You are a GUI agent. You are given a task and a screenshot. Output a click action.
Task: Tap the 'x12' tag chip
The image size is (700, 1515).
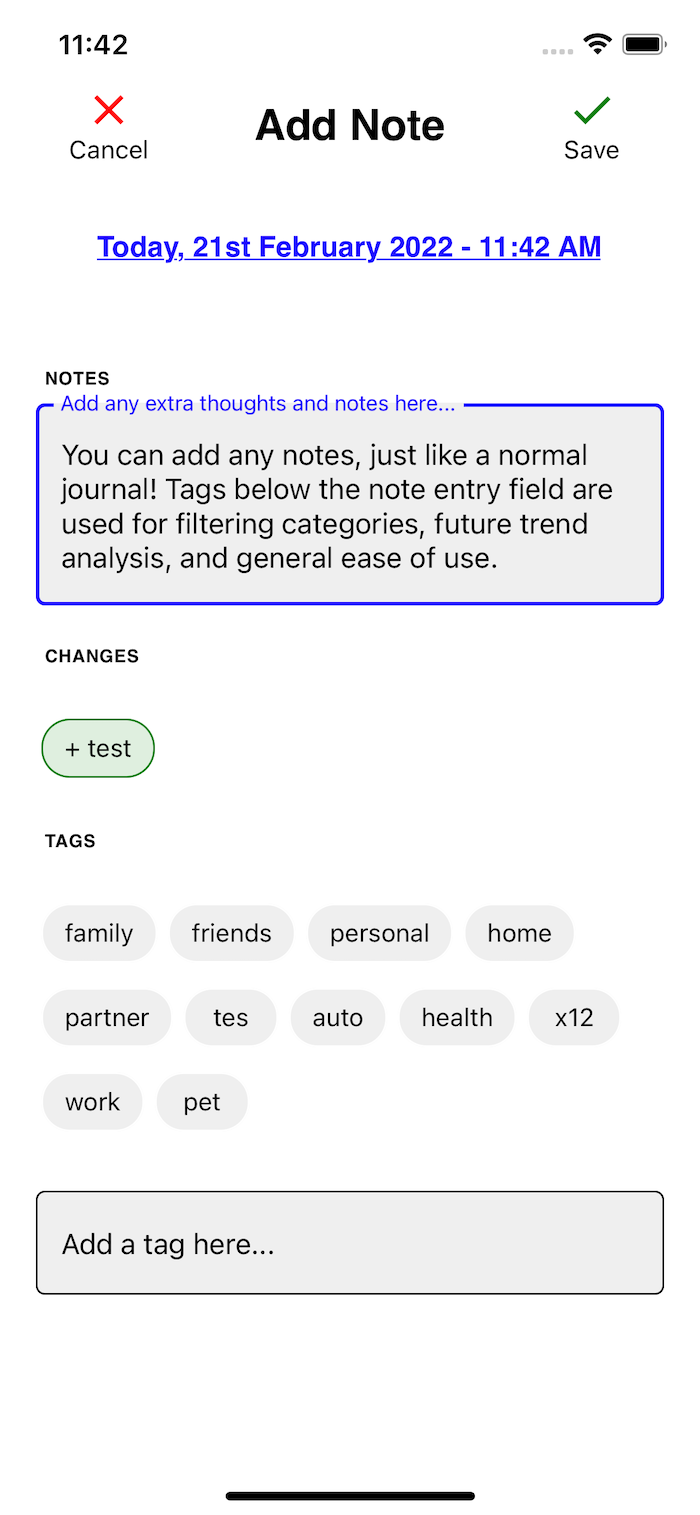click(x=574, y=1018)
